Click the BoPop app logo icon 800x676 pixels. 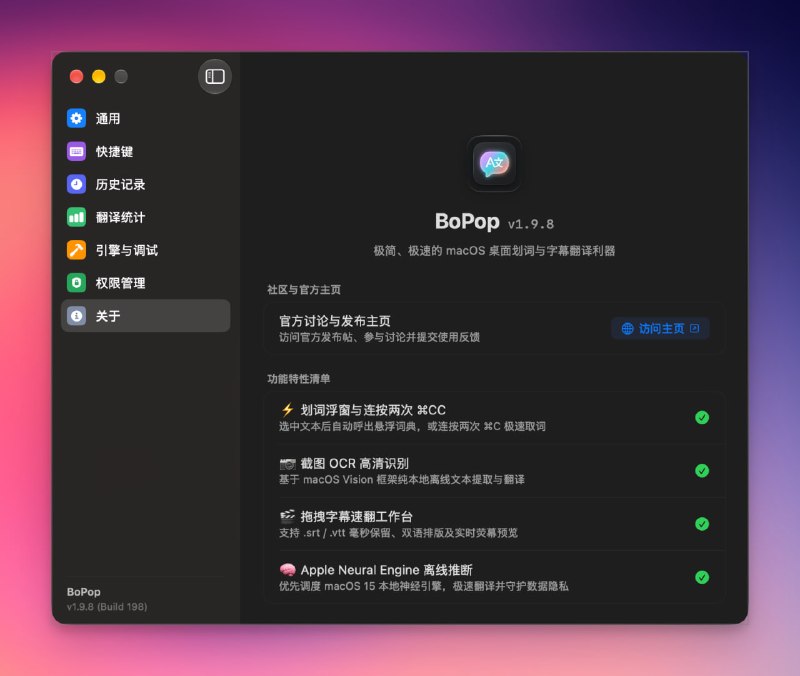pos(494,163)
